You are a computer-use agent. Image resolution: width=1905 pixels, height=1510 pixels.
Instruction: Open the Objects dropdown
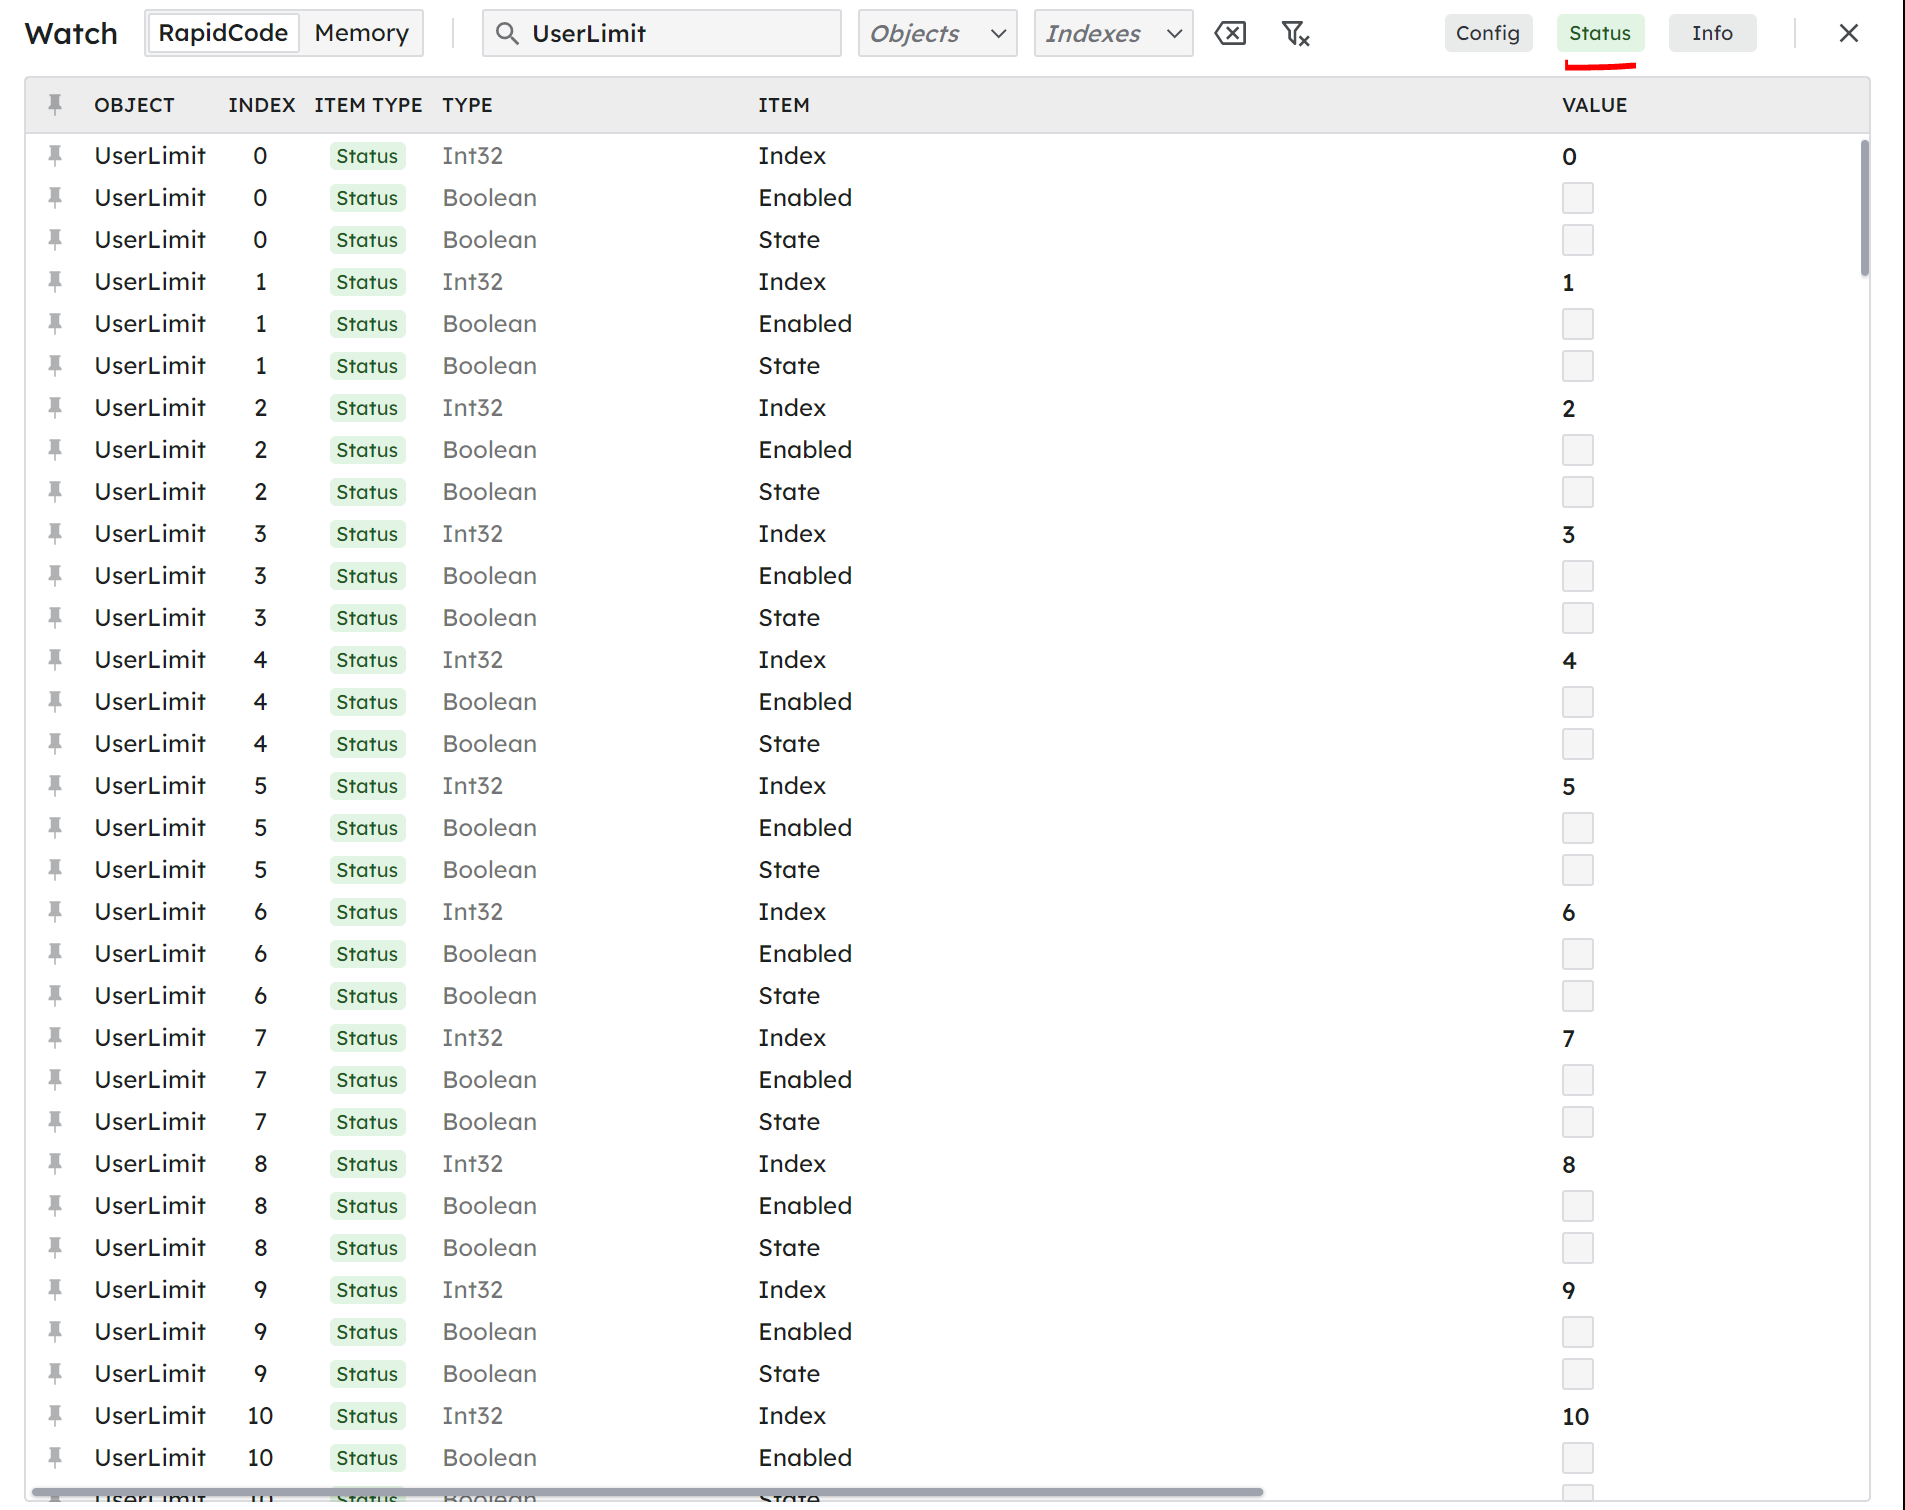coord(937,34)
